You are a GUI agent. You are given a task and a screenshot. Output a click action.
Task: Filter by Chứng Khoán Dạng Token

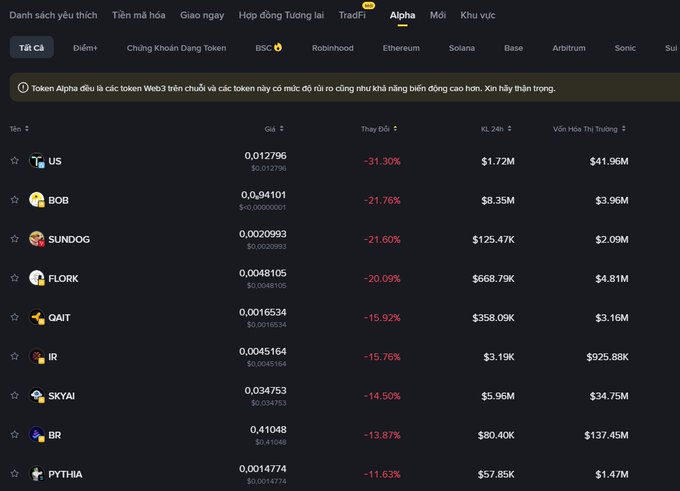tap(177, 48)
